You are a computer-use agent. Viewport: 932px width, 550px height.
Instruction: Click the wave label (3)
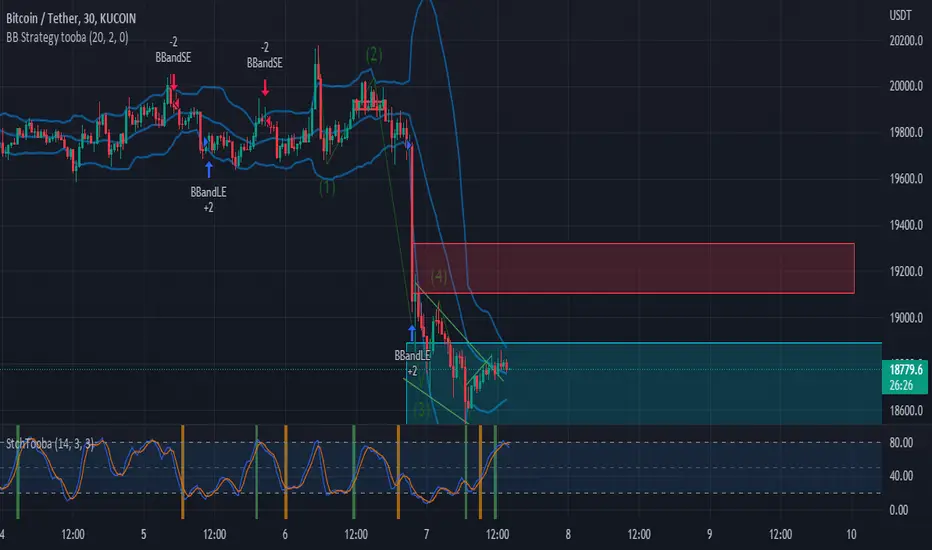(421, 410)
